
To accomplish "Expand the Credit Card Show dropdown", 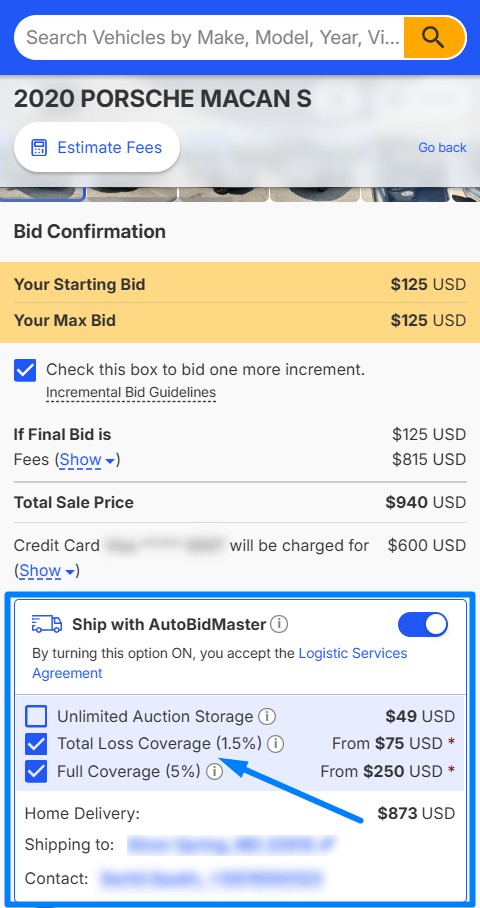I will click(47, 571).
